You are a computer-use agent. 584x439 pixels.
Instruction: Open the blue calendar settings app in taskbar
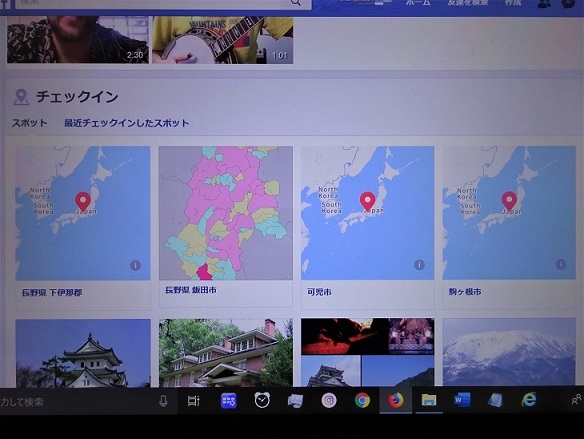pyautogui.click(x=228, y=401)
